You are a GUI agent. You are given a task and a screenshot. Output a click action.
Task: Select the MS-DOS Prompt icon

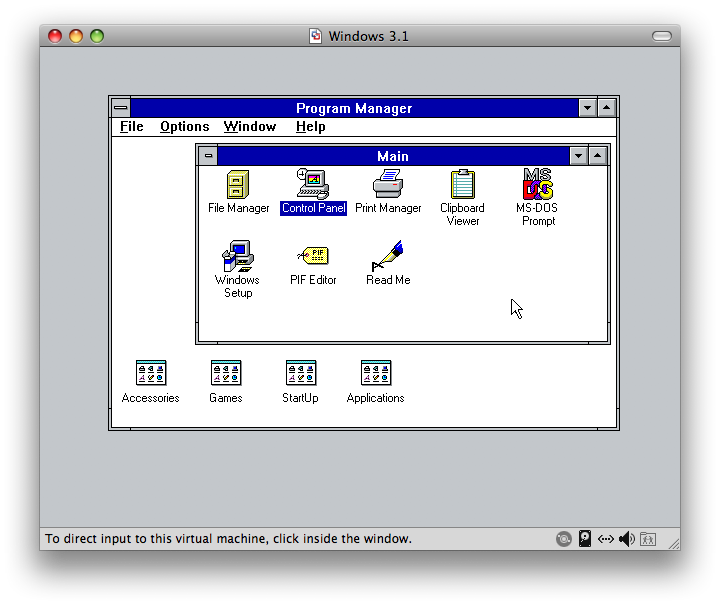point(538,184)
